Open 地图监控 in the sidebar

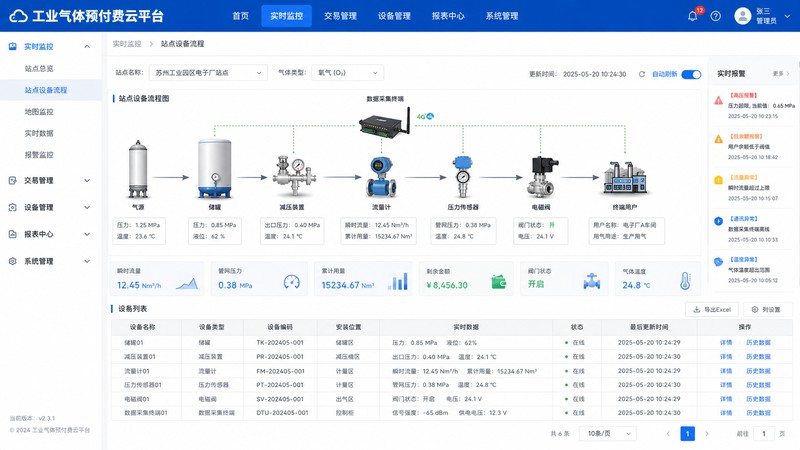(39, 112)
